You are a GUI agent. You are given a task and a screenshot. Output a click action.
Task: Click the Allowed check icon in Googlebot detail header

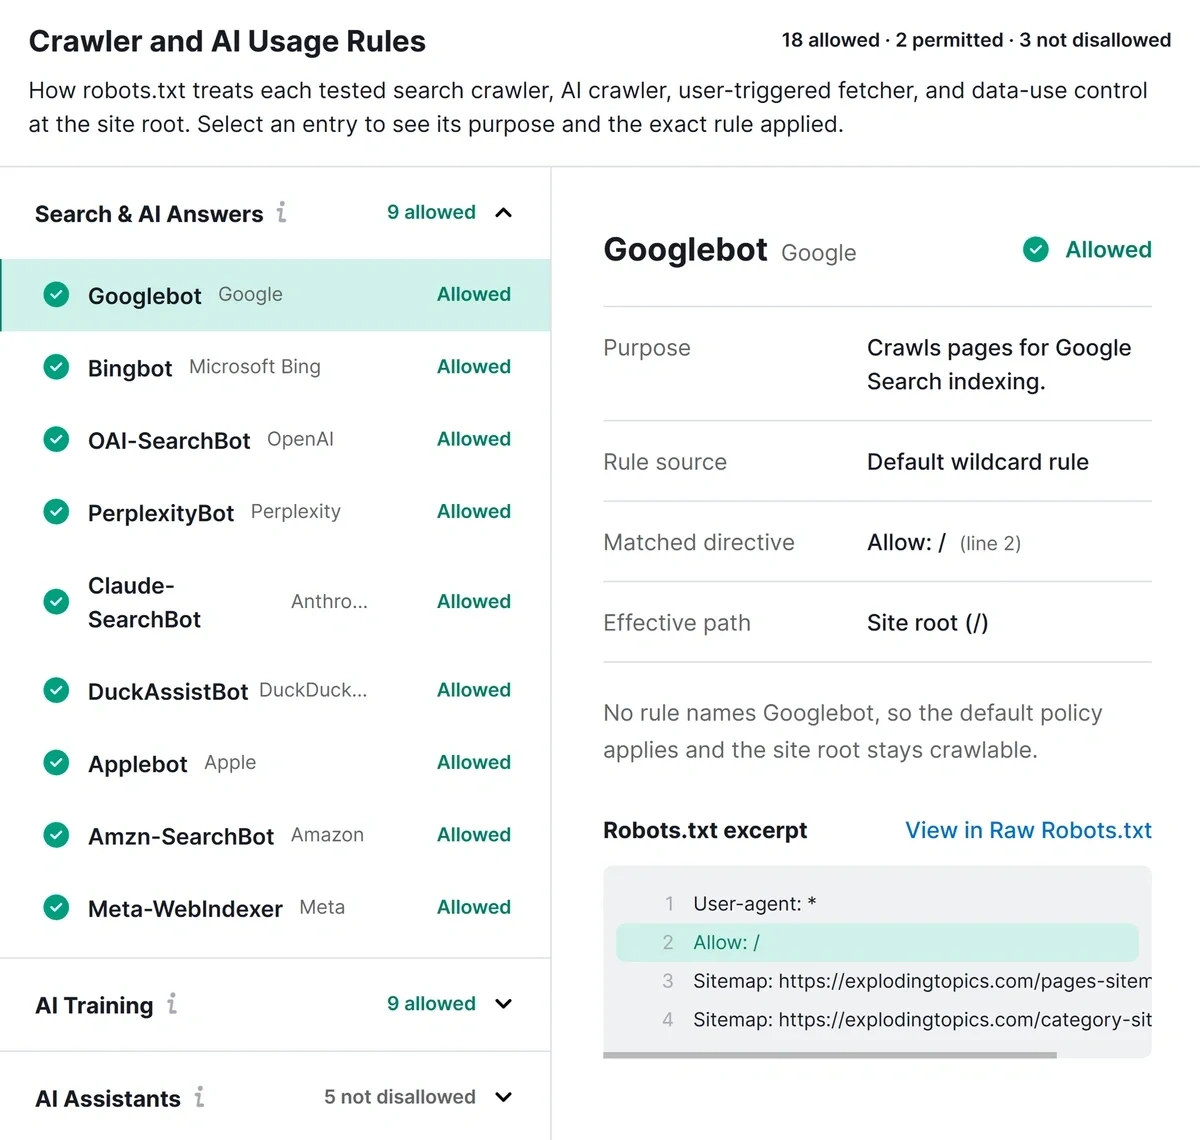pyautogui.click(x=1036, y=249)
